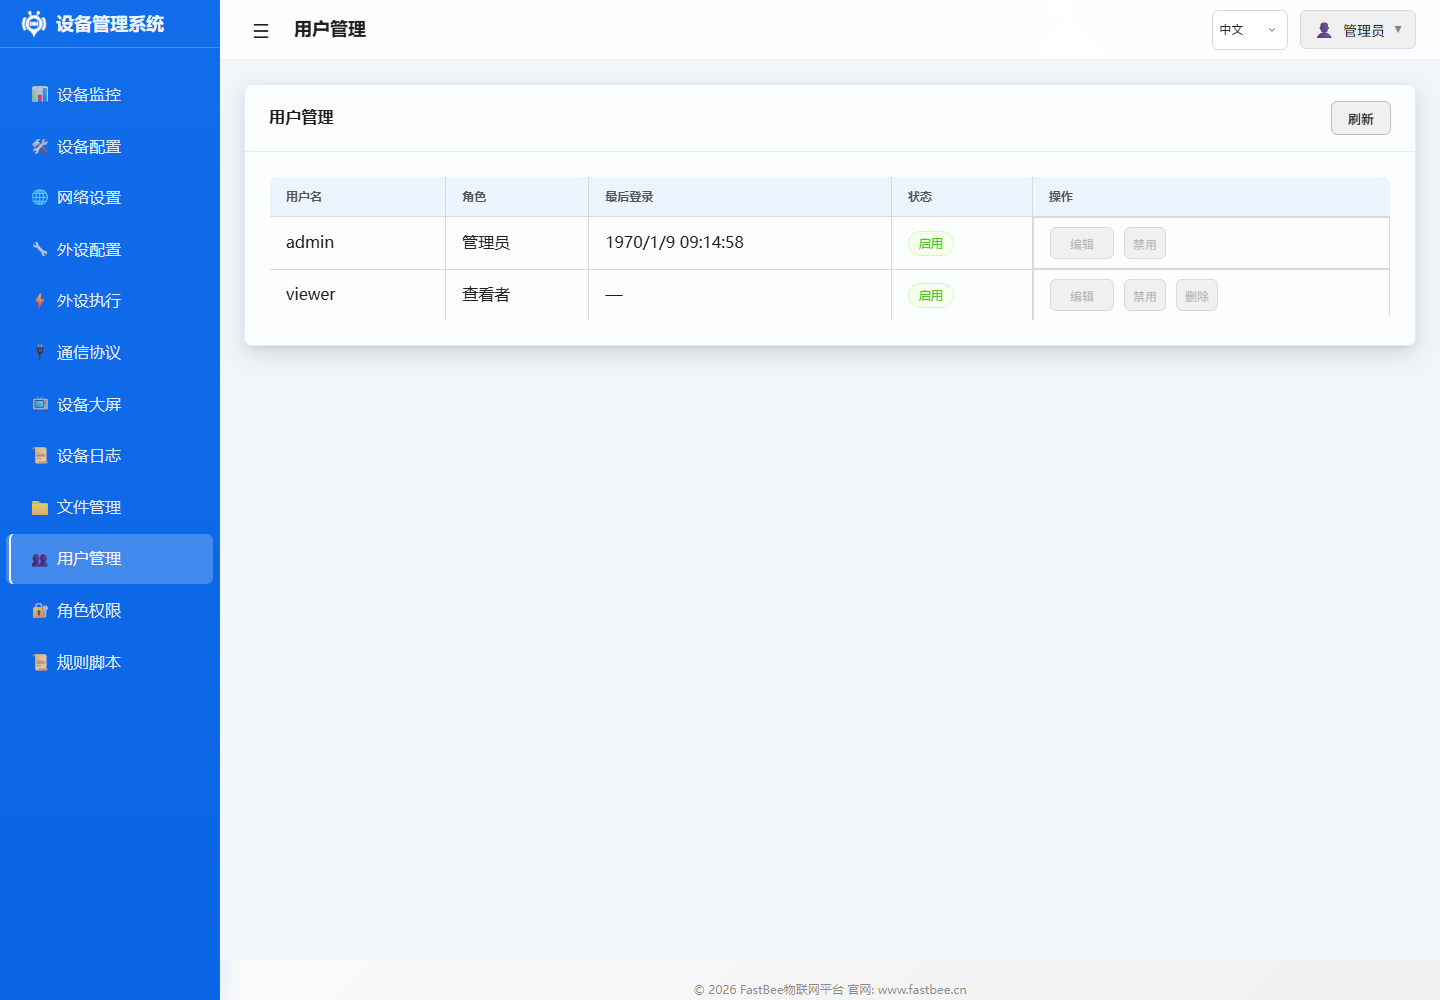
Task: Click 编辑 for the viewer user
Action: coord(1081,295)
